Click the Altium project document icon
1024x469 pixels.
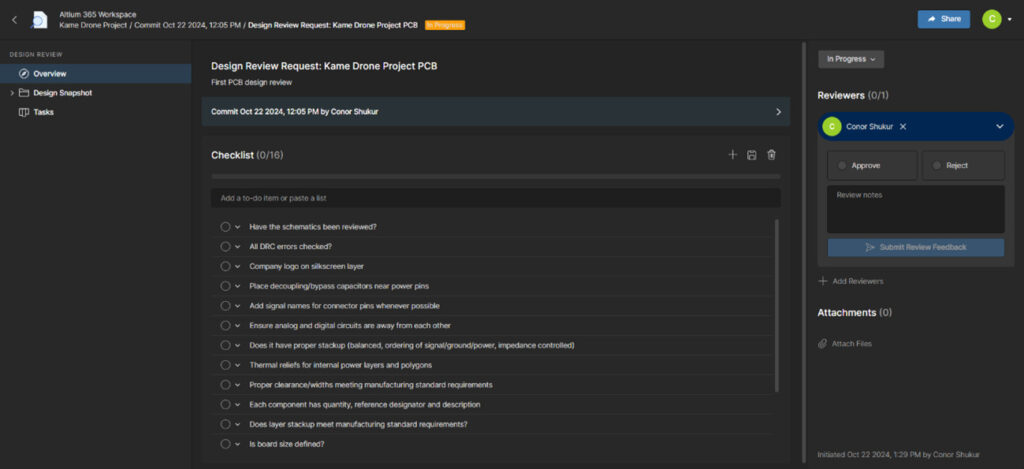(40, 20)
